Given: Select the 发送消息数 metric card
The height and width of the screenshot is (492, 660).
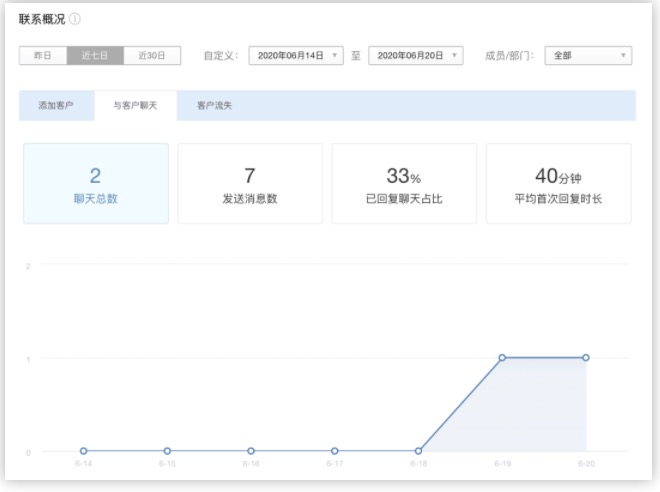Looking at the screenshot, I should (x=250, y=184).
